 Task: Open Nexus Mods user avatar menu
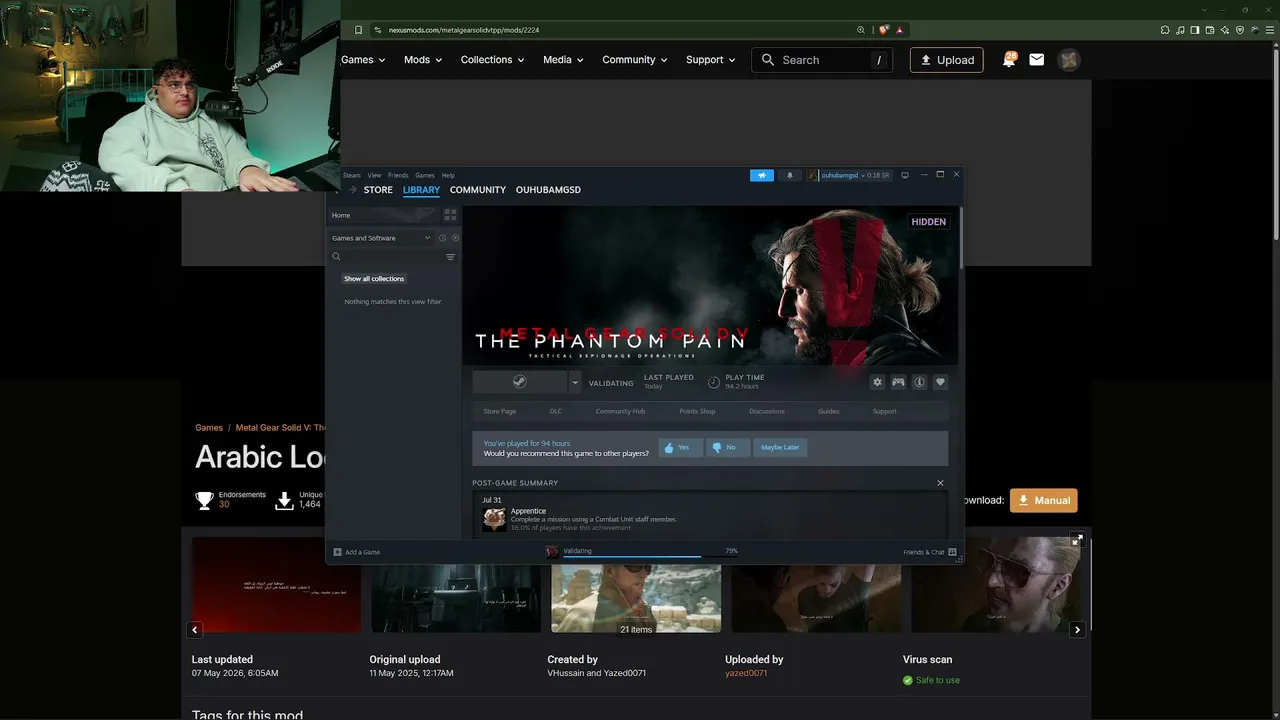pos(1069,60)
